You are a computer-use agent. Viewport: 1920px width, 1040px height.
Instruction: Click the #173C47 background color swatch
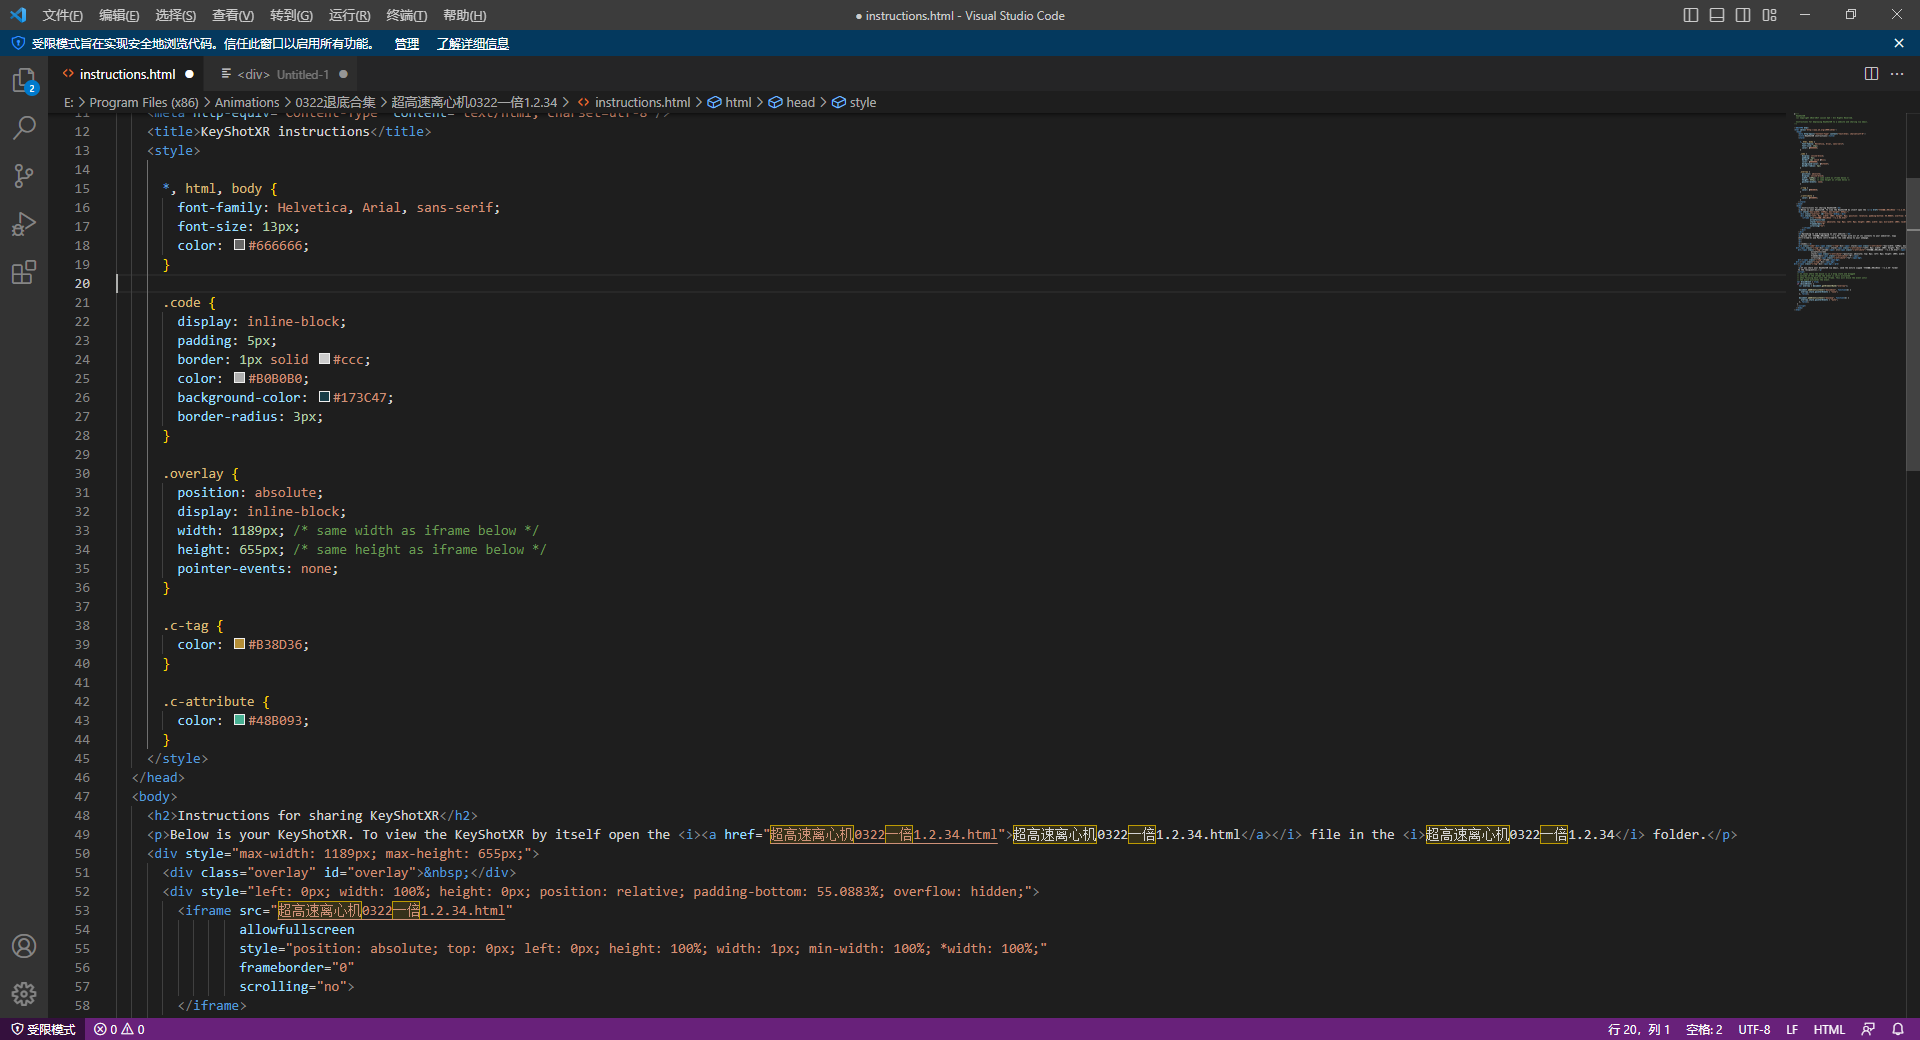324,397
